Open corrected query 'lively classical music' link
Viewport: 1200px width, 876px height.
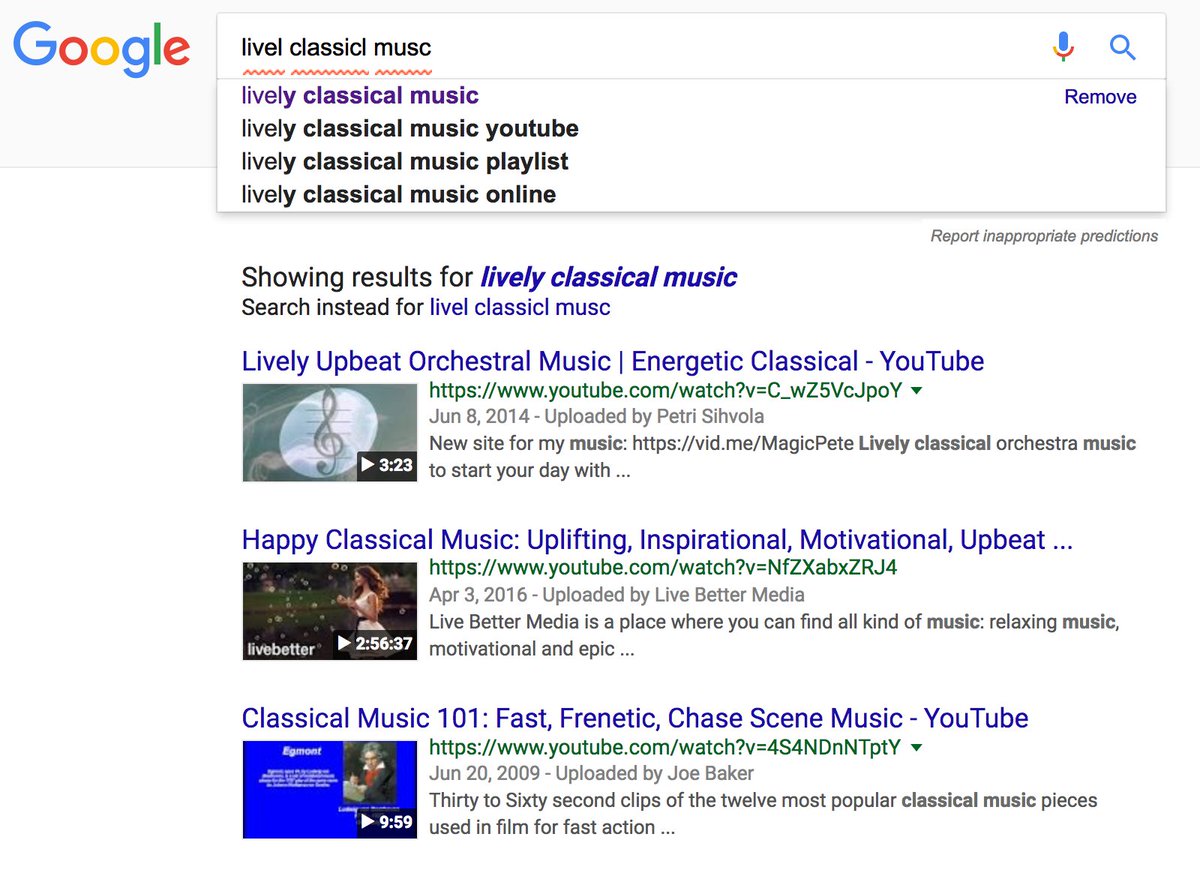pyautogui.click(x=609, y=277)
